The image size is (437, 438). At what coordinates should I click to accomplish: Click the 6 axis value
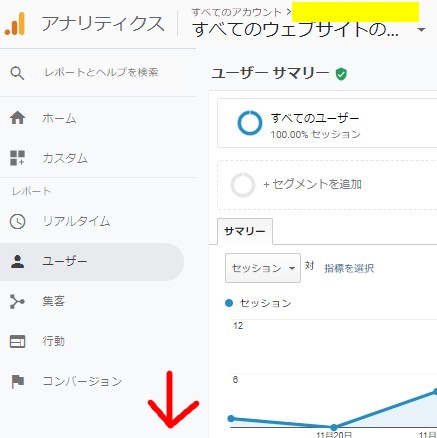point(235,380)
